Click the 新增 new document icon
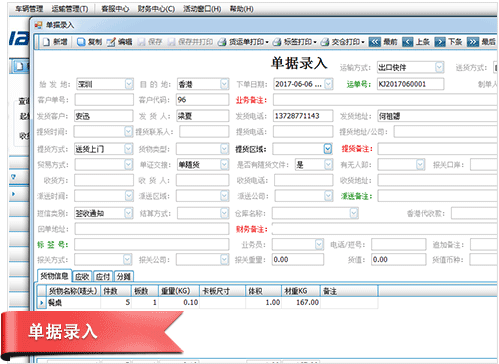The image size is (499, 364). tap(47, 42)
